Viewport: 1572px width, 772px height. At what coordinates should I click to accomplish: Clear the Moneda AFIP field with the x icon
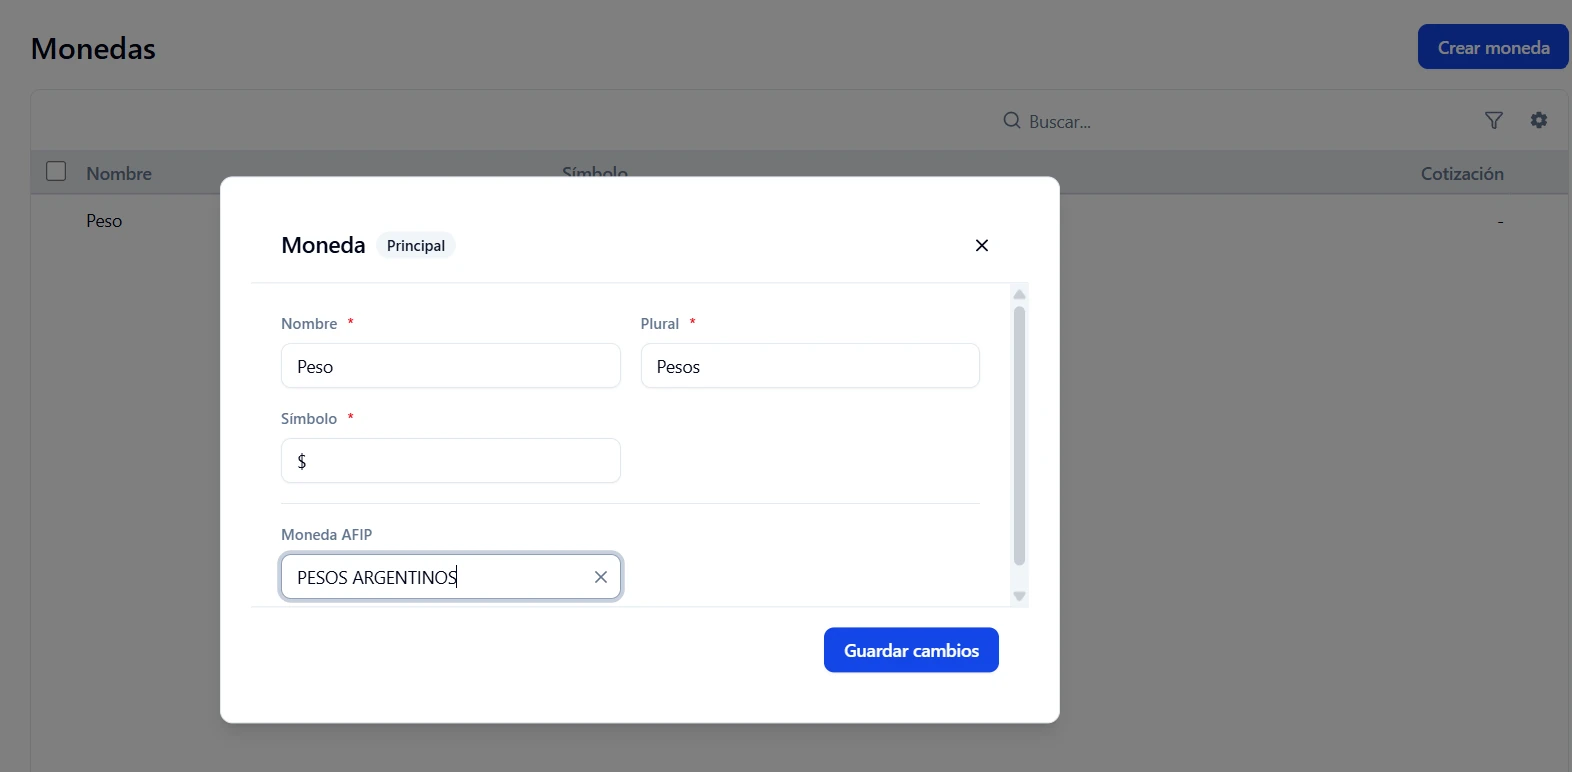pyautogui.click(x=601, y=577)
